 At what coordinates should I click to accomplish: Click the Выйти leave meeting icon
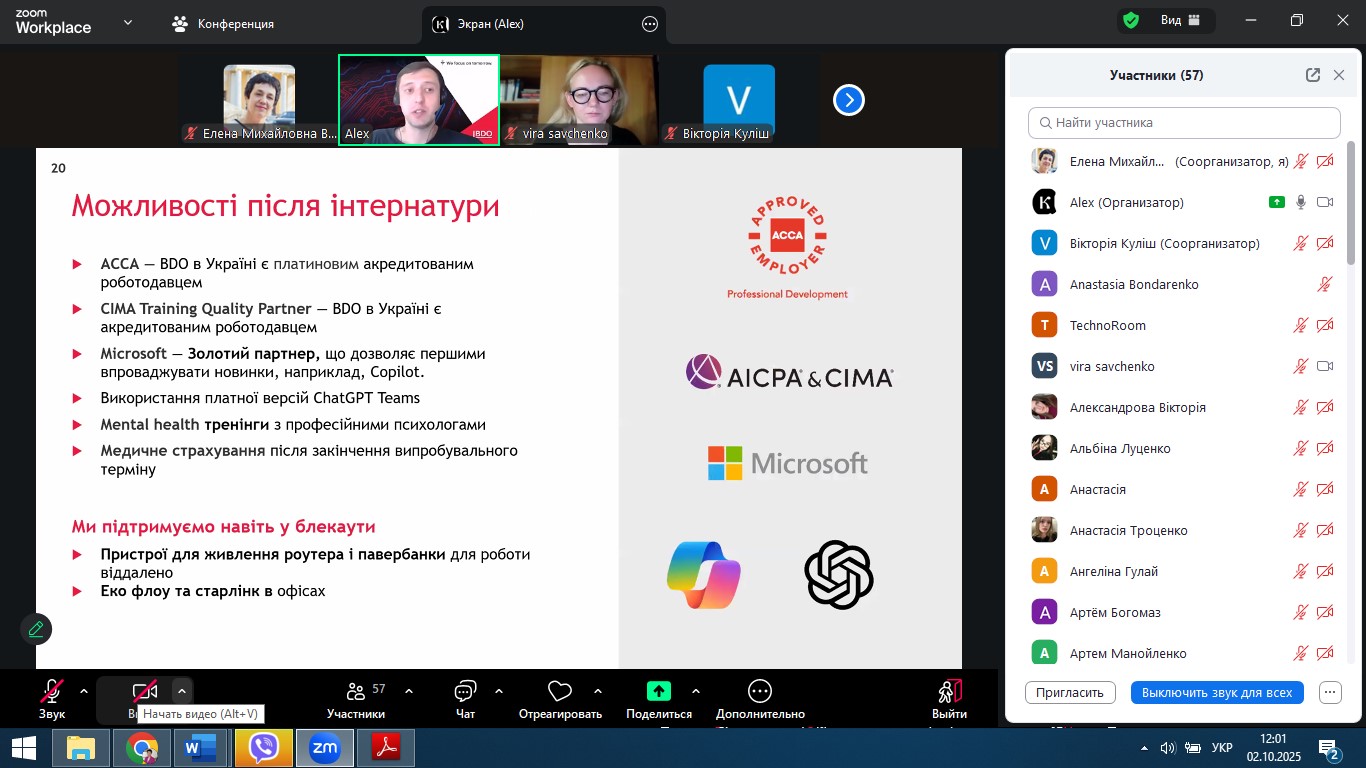949,691
